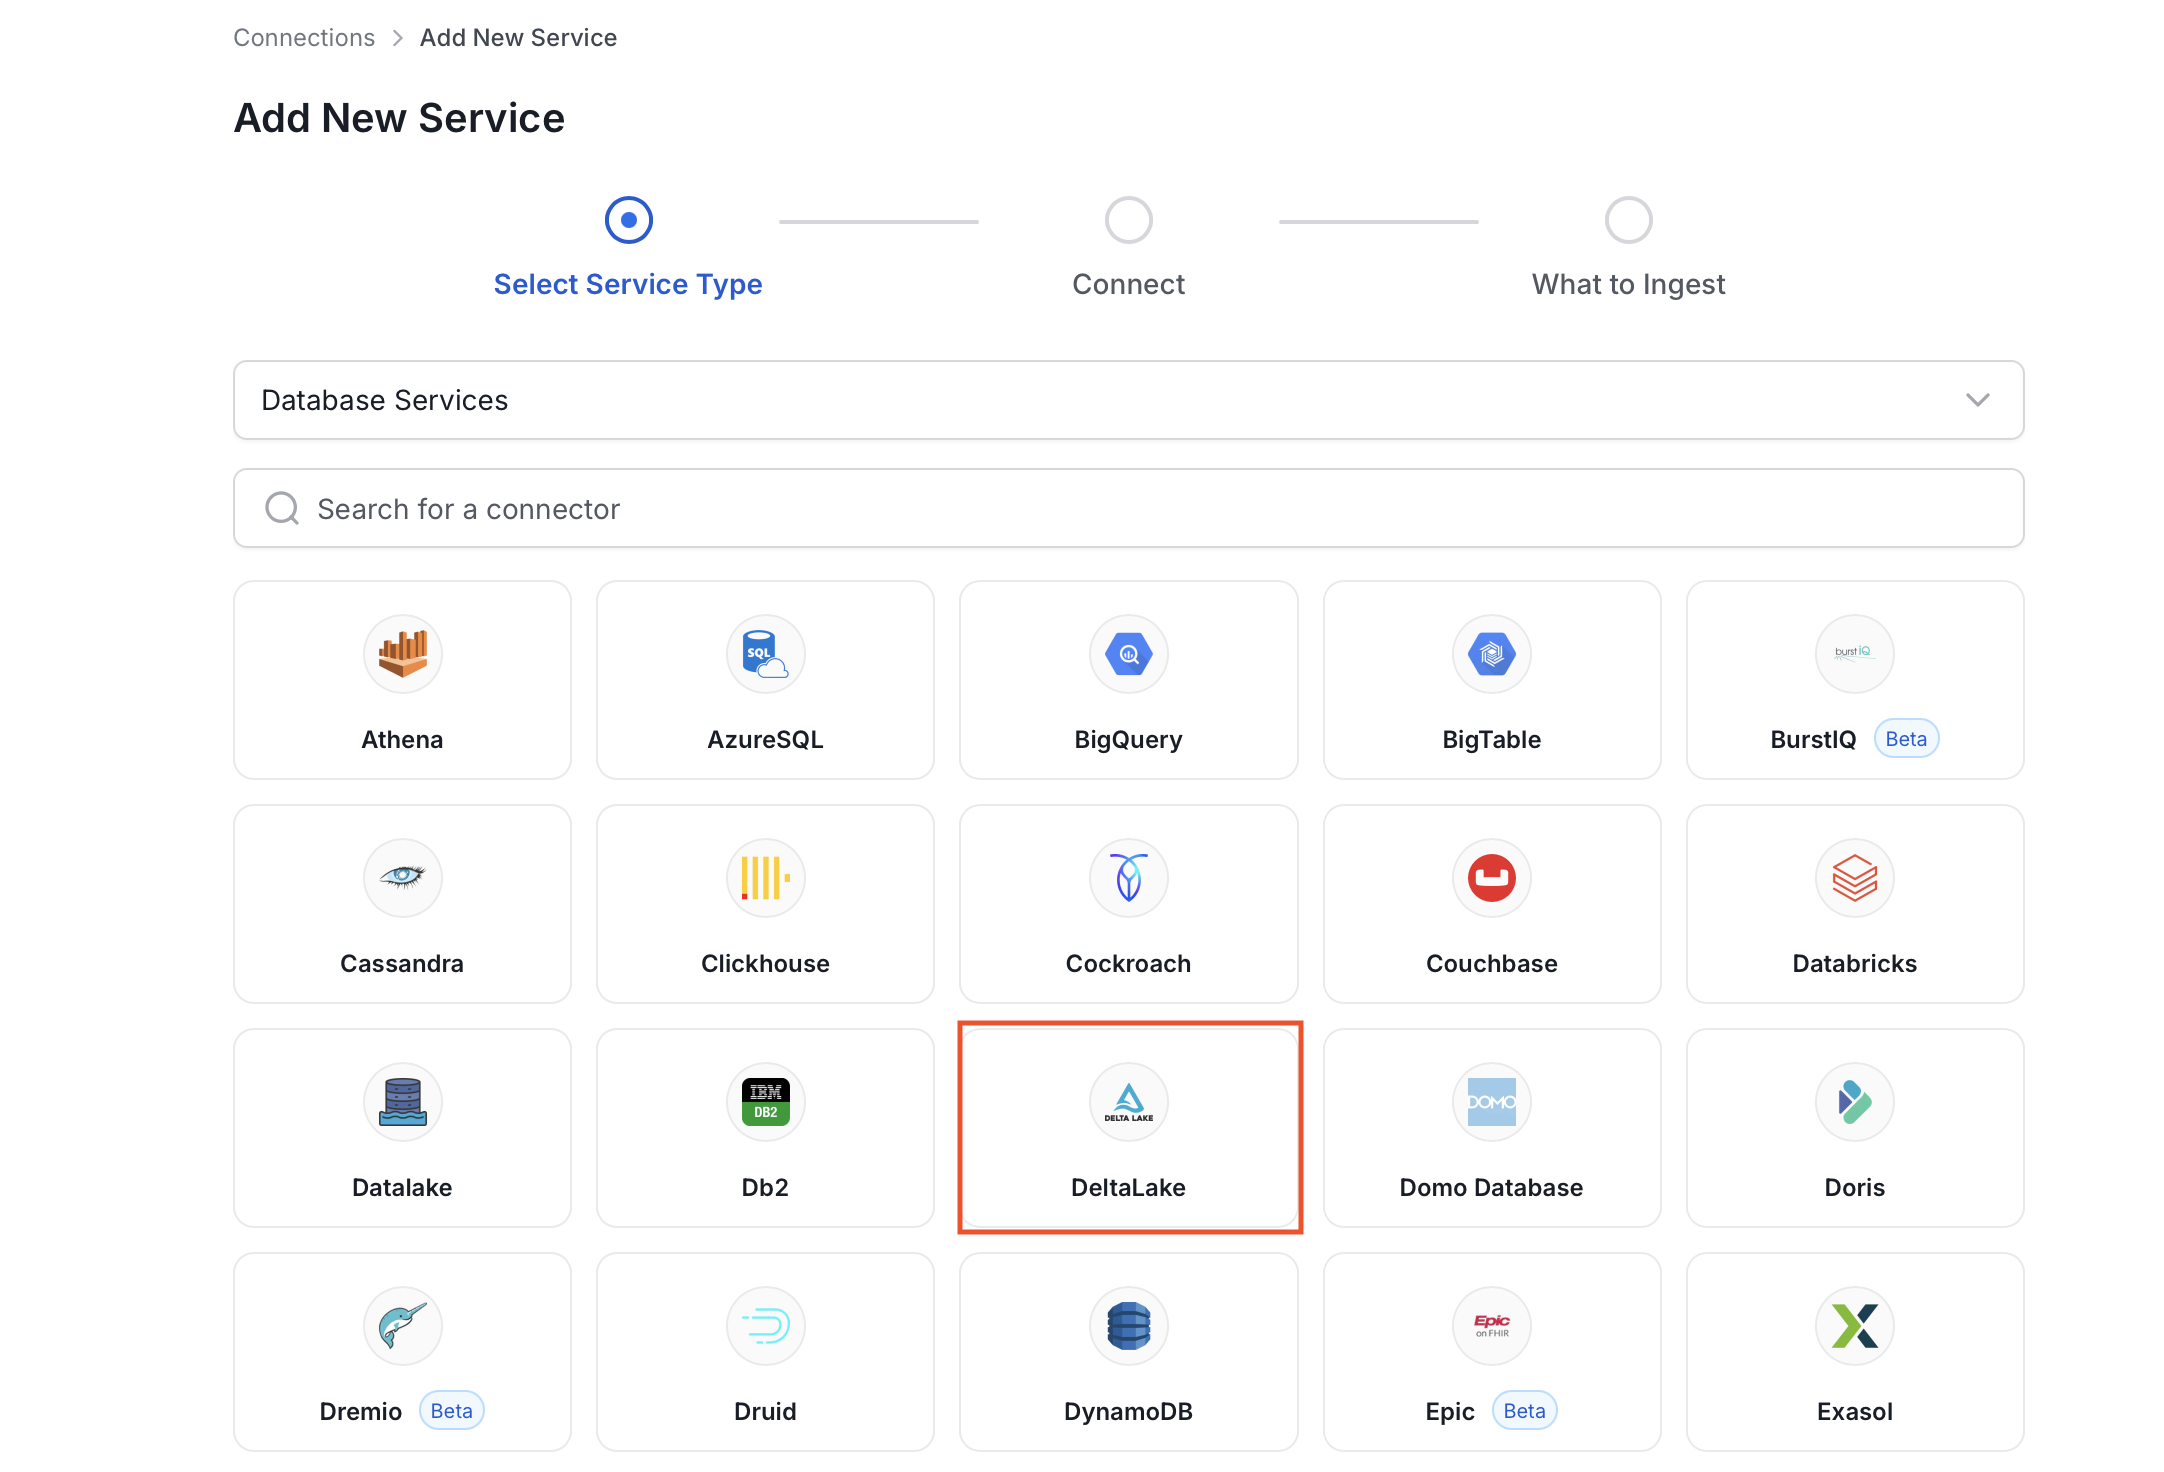The width and height of the screenshot is (2164, 1472).
Task: Open the Database Services dropdown
Action: click(x=1128, y=400)
